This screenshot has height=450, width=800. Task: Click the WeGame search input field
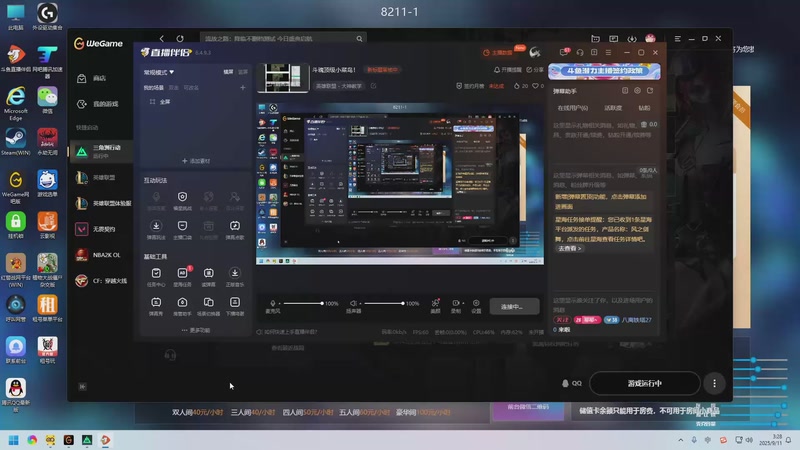[283, 38]
